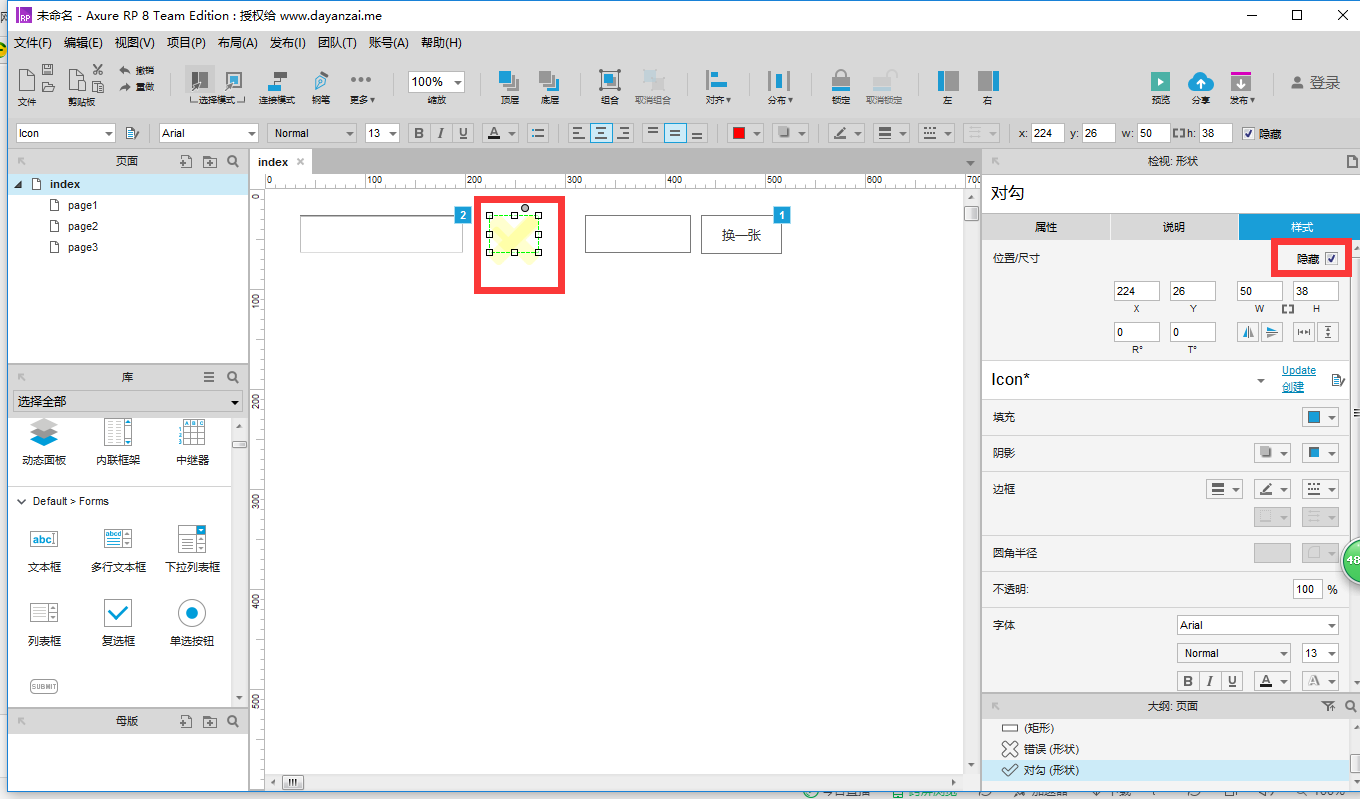Screen dimensions: 1360x799
Task: Open the 布局(A) menu
Action: point(237,43)
